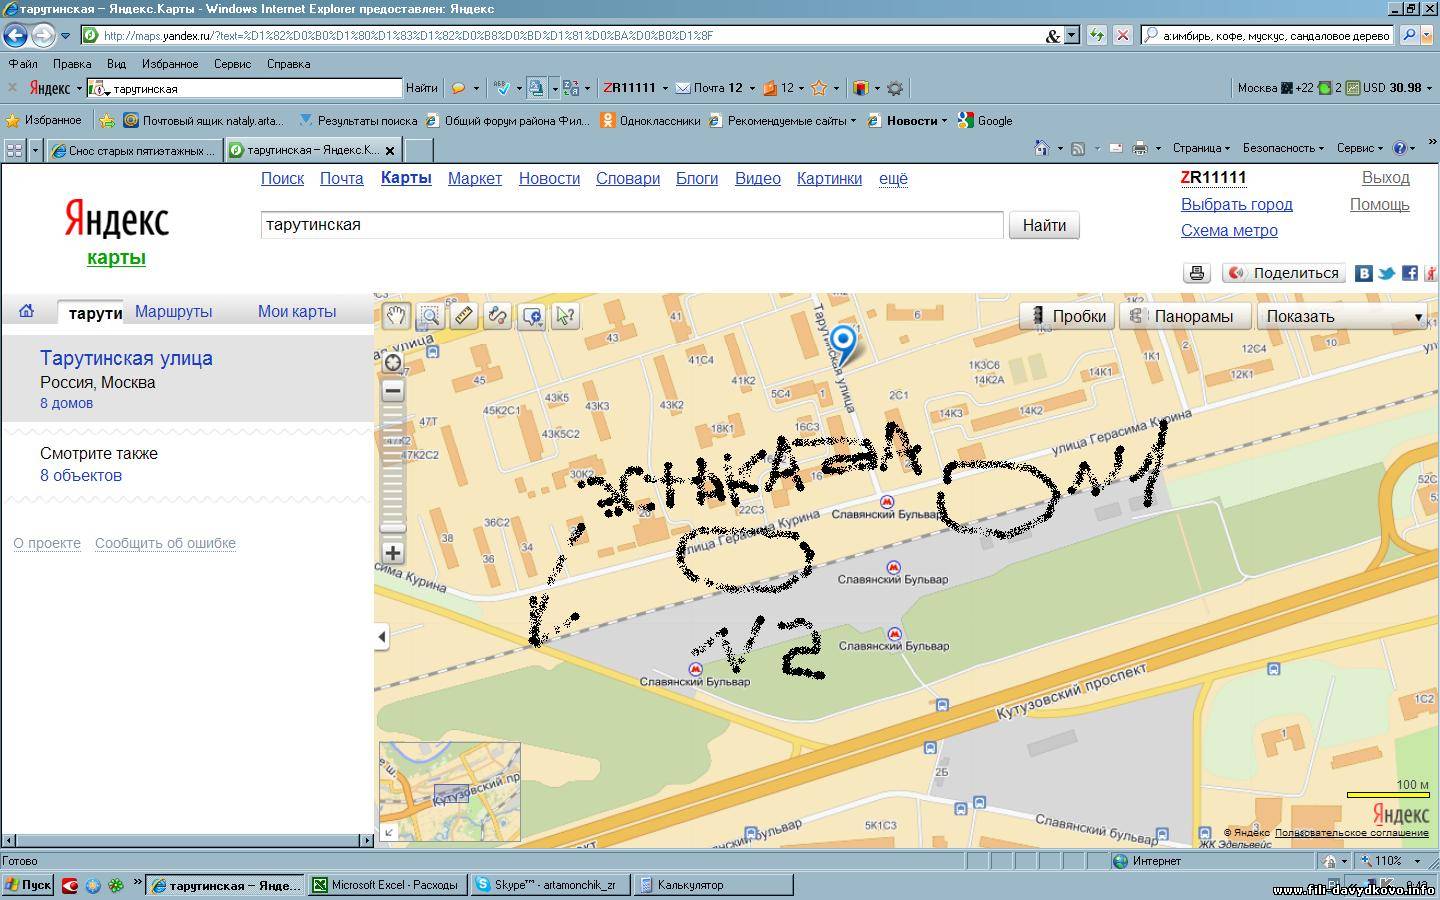This screenshot has height=900, width=1440.
Task: Click the map zoom level slider handle
Action: click(x=393, y=527)
